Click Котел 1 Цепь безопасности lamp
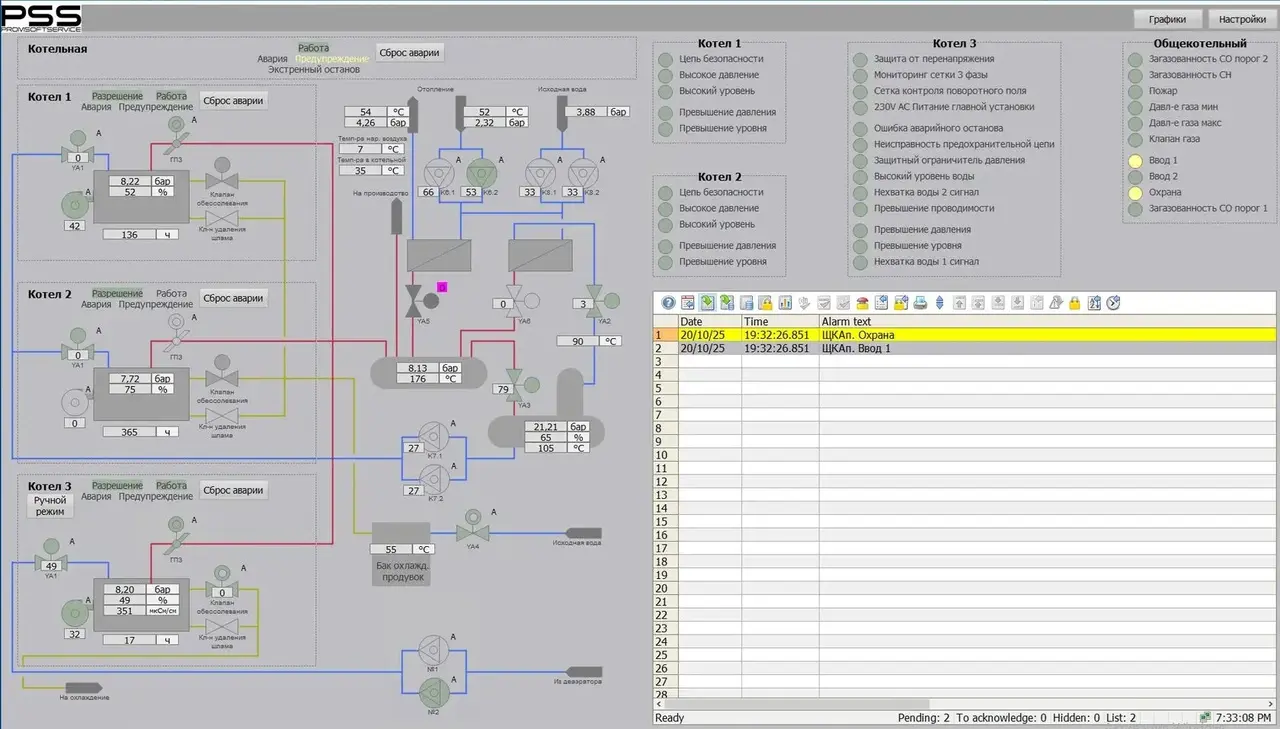This screenshot has width=1280, height=729. [x=665, y=59]
